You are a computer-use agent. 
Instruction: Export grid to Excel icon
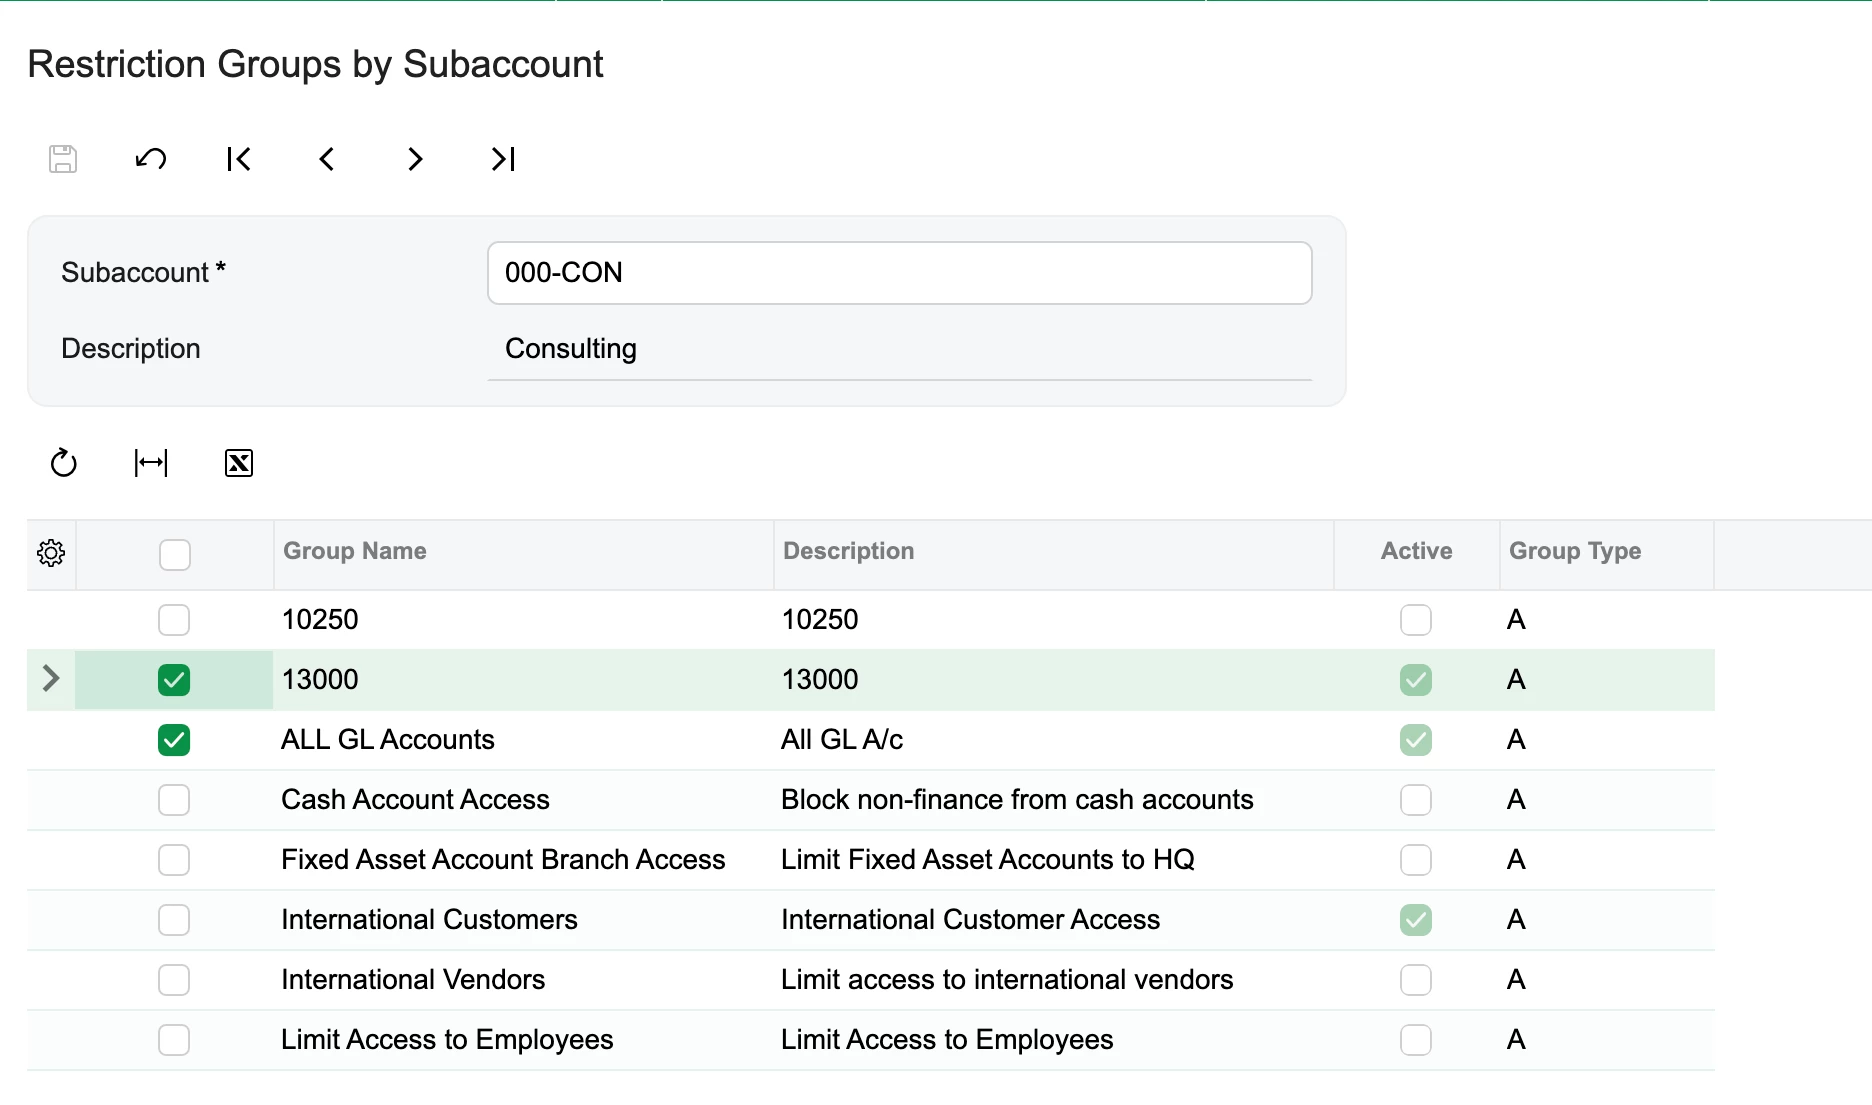[239, 463]
